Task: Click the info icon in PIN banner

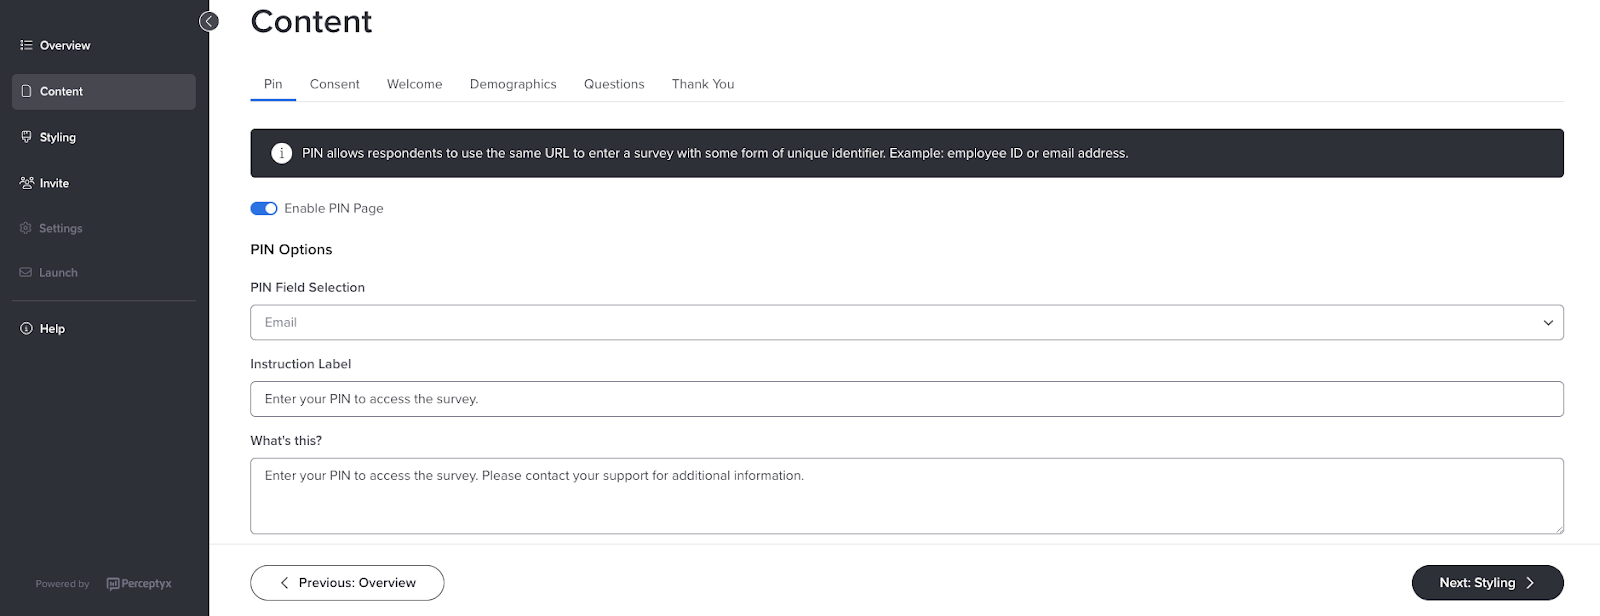Action: pyautogui.click(x=282, y=153)
